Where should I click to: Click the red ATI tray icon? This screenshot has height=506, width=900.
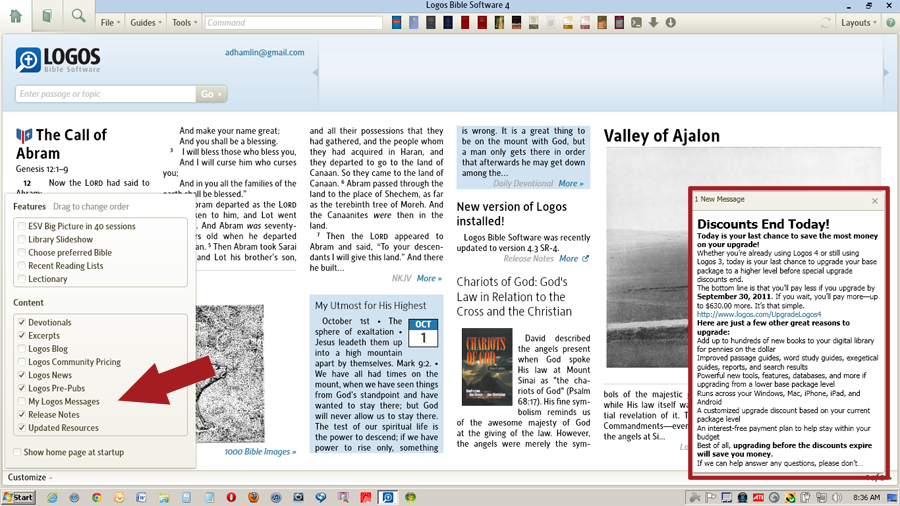(x=758, y=497)
